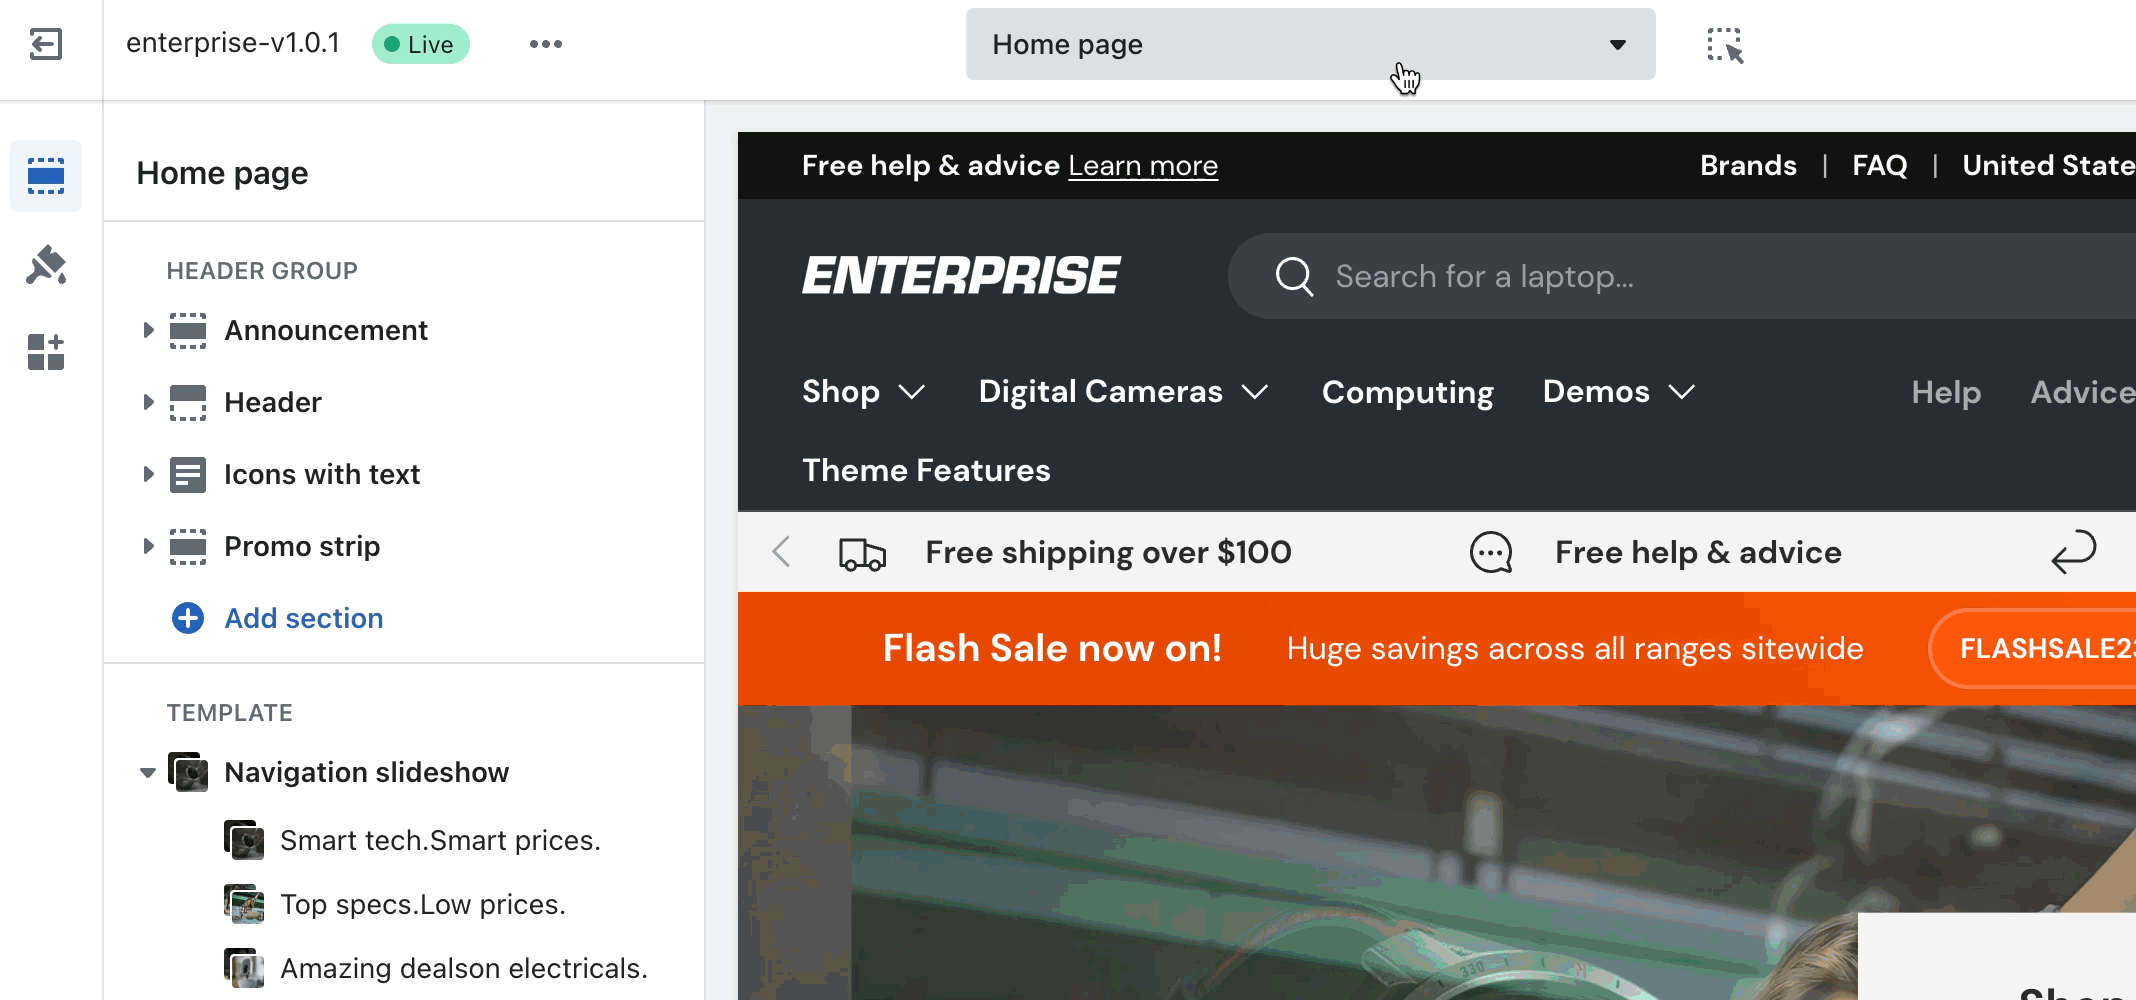
Task: Click the Learn more link
Action: pyautogui.click(x=1143, y=165)
